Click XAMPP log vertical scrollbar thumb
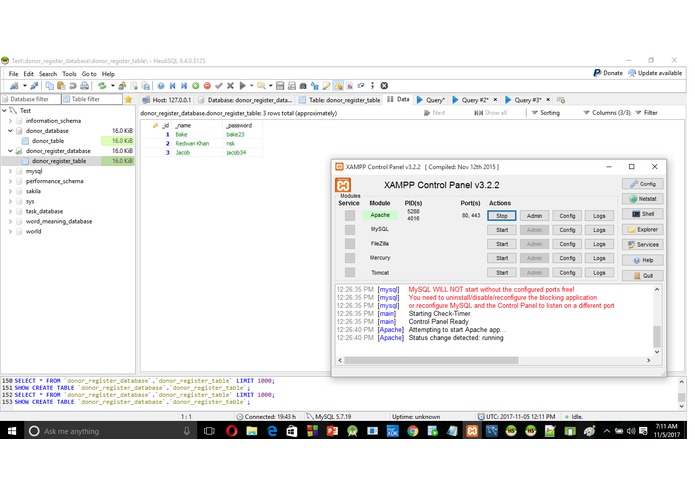 [657, 336]
